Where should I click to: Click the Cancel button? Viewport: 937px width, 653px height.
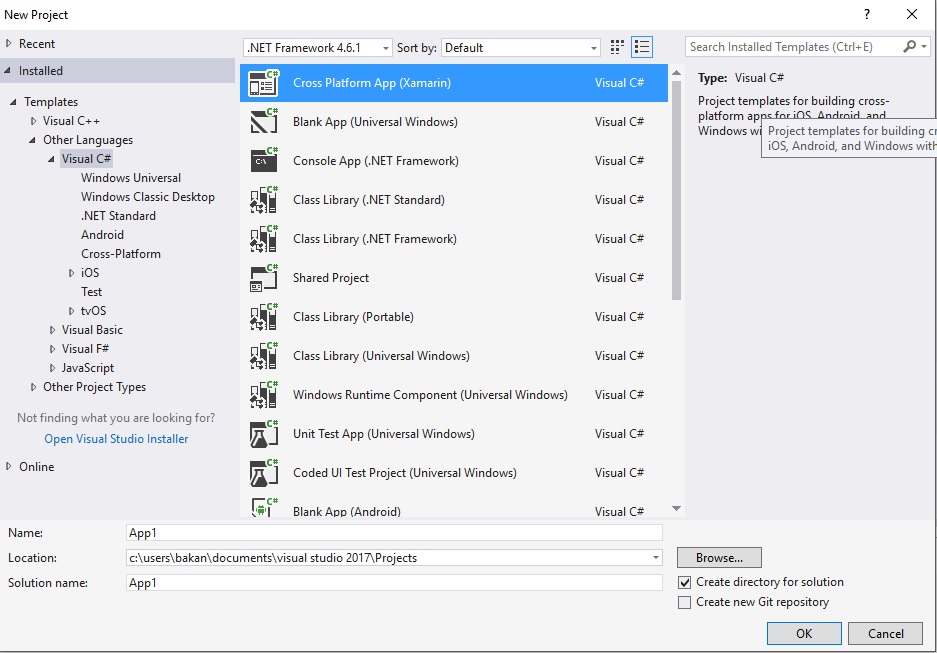(x=885, y=633)
